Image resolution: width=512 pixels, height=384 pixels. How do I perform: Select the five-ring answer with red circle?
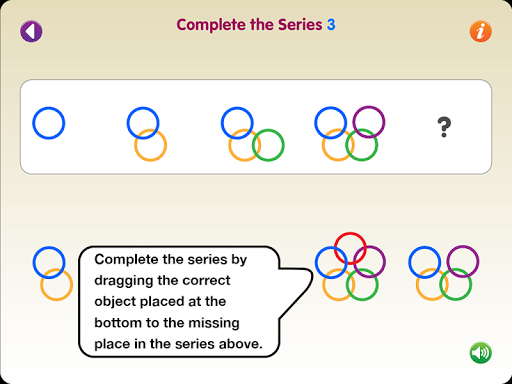(x=350, y=266)
